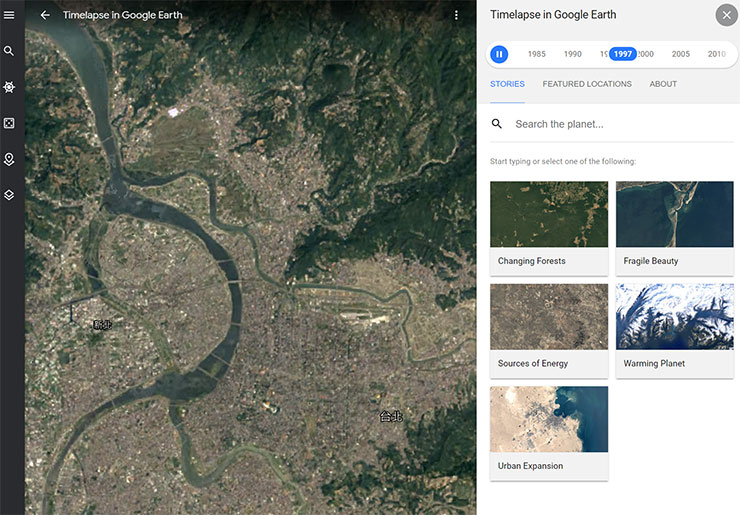The height and width of the screenshot is (515, 740).
Task: Click the I'm Feeling Lucky dice icon
Action: pos(9,123)
